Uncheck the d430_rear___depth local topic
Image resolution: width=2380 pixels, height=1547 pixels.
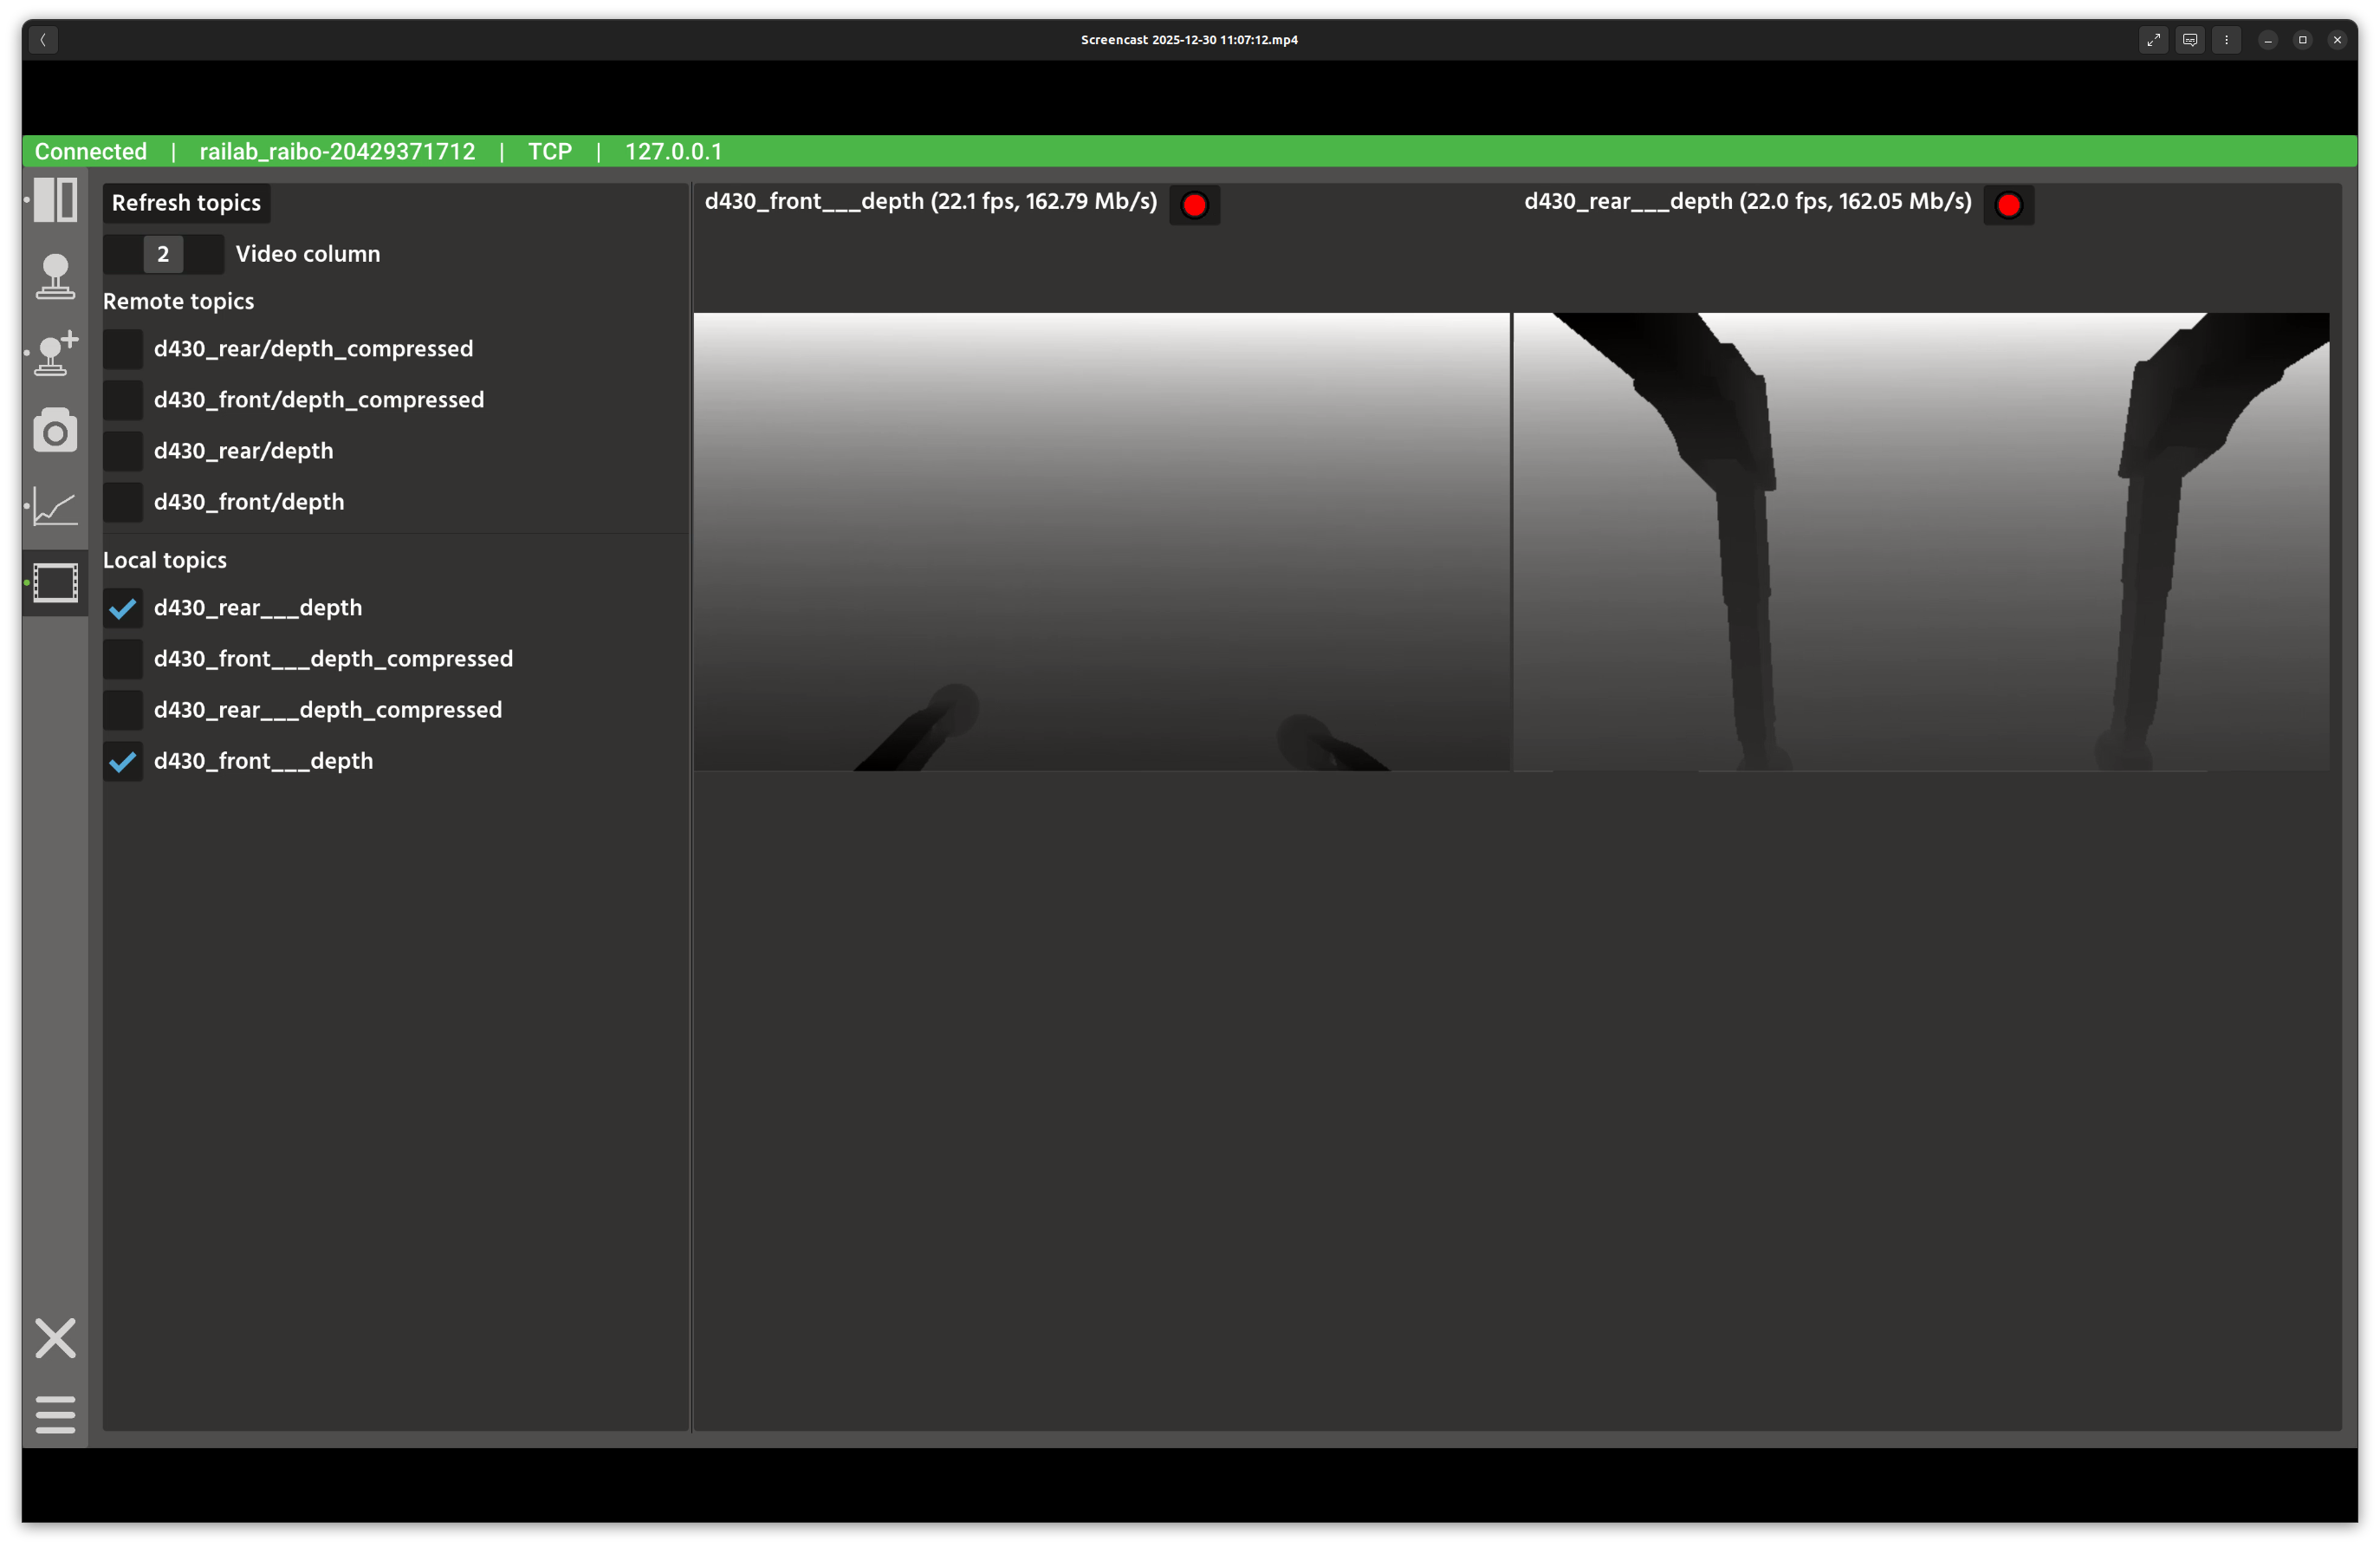tap(123, 608)
